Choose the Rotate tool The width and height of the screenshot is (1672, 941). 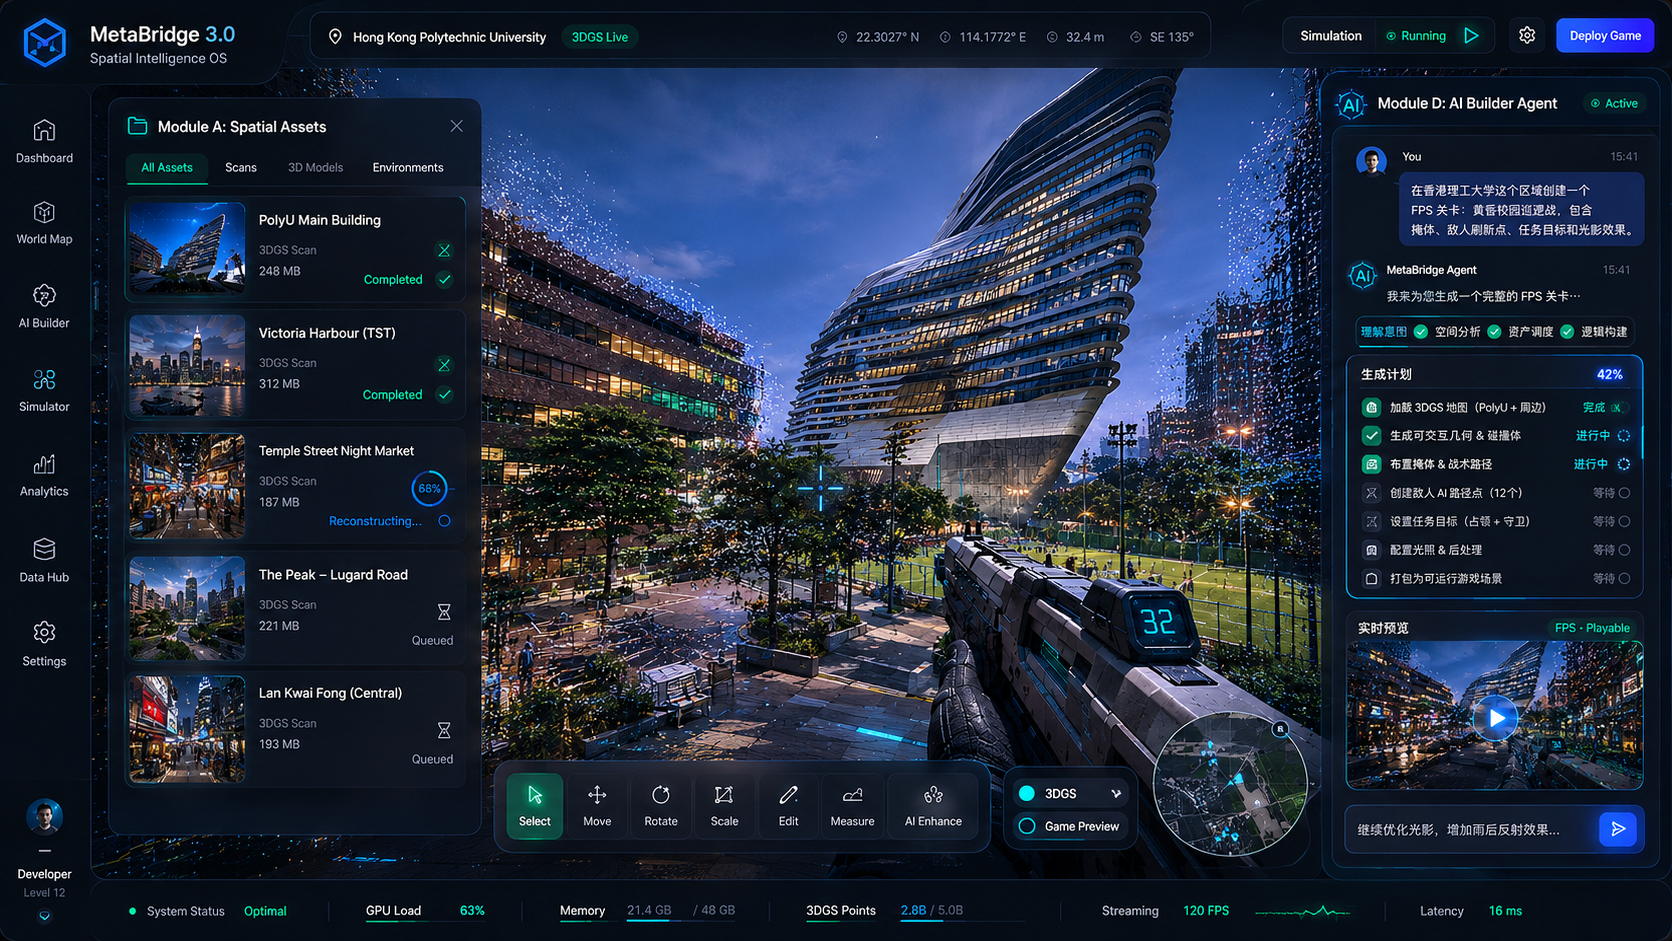tap(661, 806)
